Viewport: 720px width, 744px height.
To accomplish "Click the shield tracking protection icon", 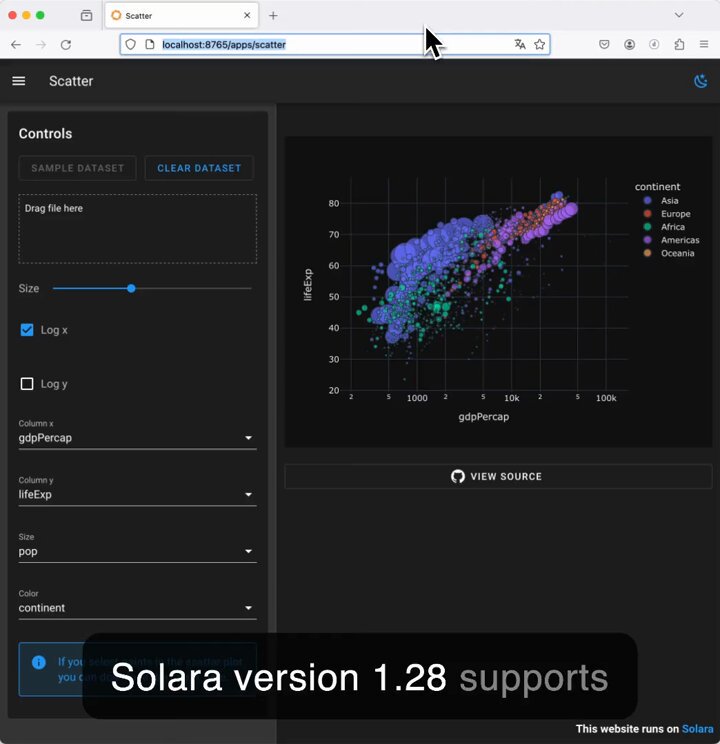I will tap(131, 45).
